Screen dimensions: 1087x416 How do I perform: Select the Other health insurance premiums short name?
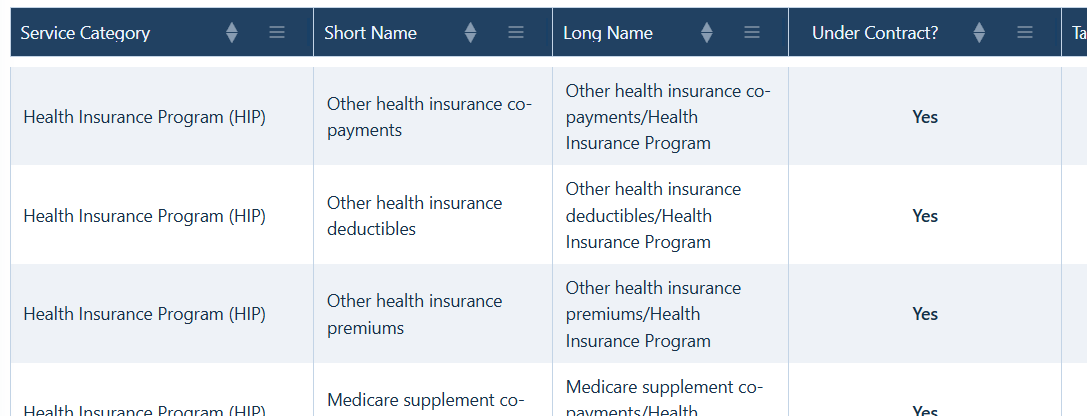click(415, 314)
